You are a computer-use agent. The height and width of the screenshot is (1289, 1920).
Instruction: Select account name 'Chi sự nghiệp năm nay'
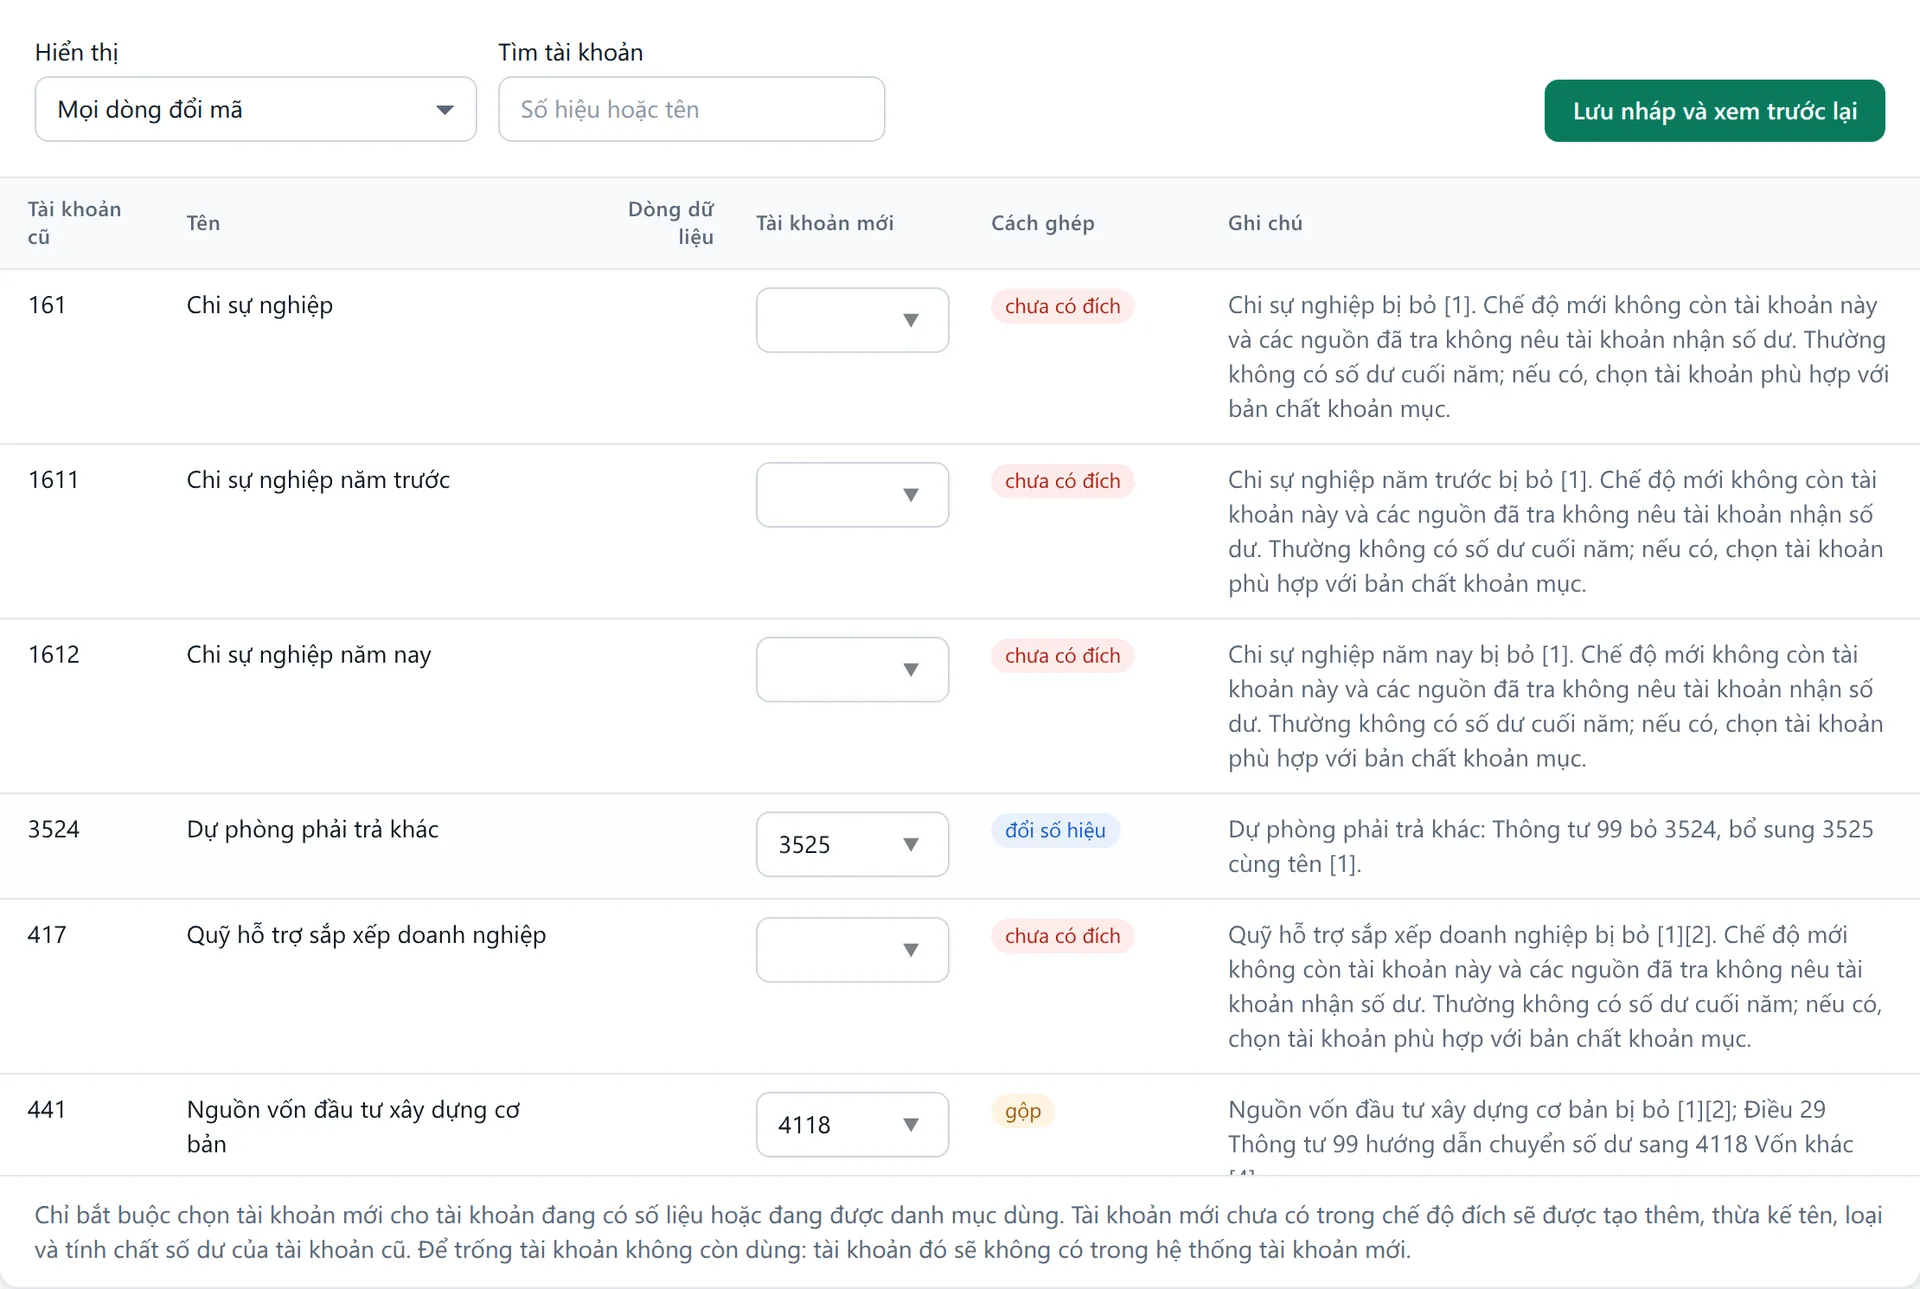[x=309, y=655]
